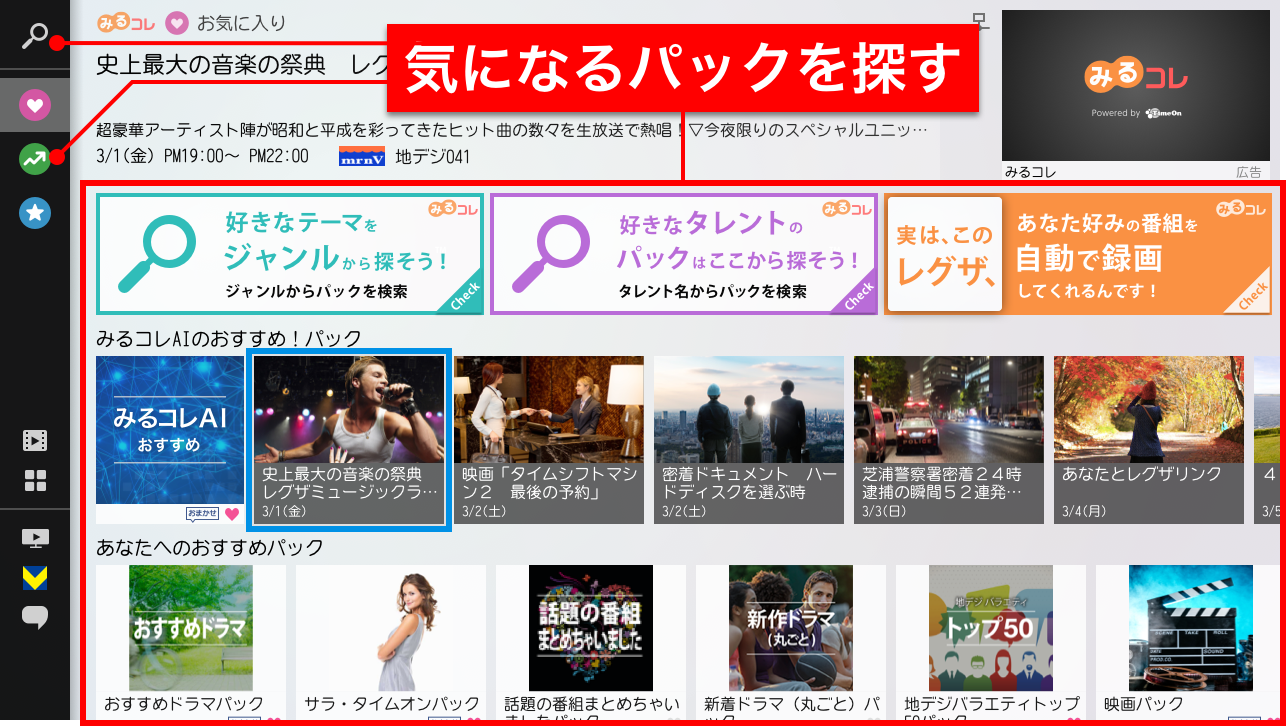This screenshot has width=1286, height=726.
Task: Open the 地デジバラエティ トップ50 pack
Action: pos(990,640)
